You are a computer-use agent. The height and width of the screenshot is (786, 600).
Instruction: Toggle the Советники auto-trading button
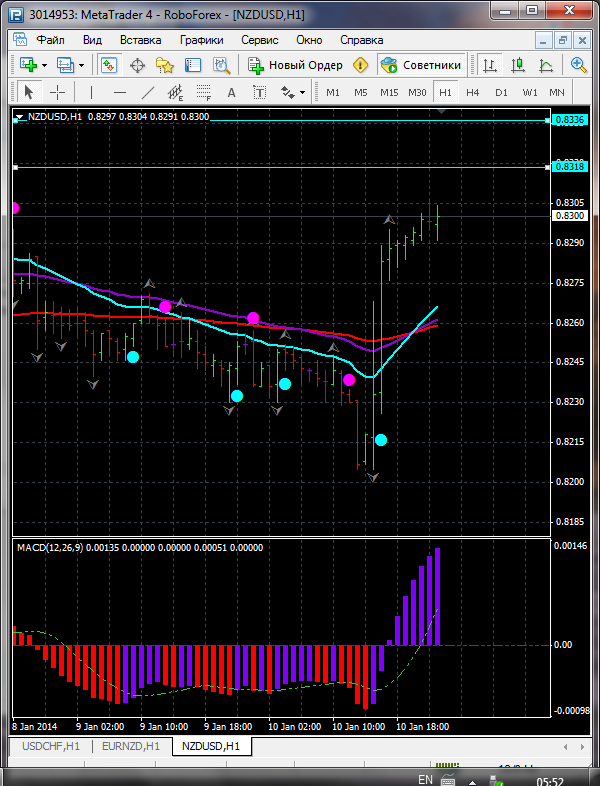[x=421, y=65]
